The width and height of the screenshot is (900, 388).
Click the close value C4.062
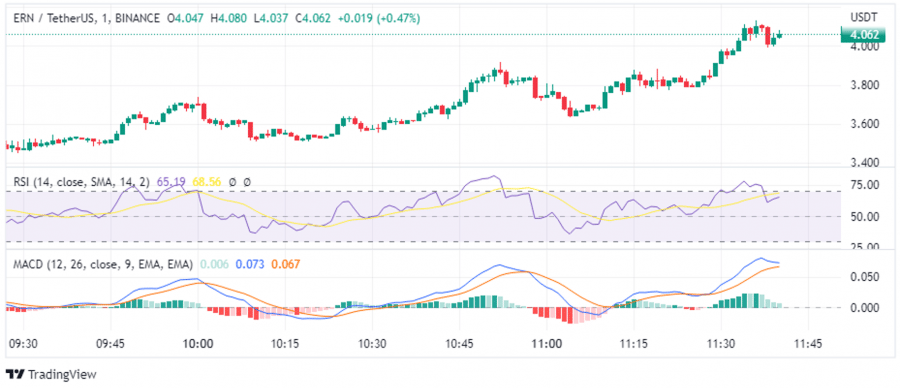click(313, 18)
